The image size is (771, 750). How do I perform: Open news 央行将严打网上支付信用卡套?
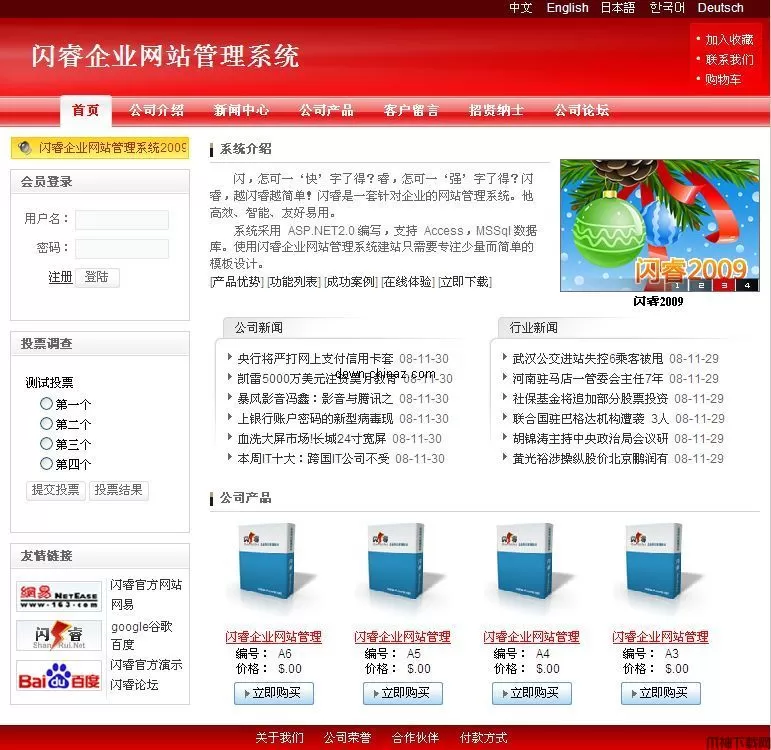315,359
